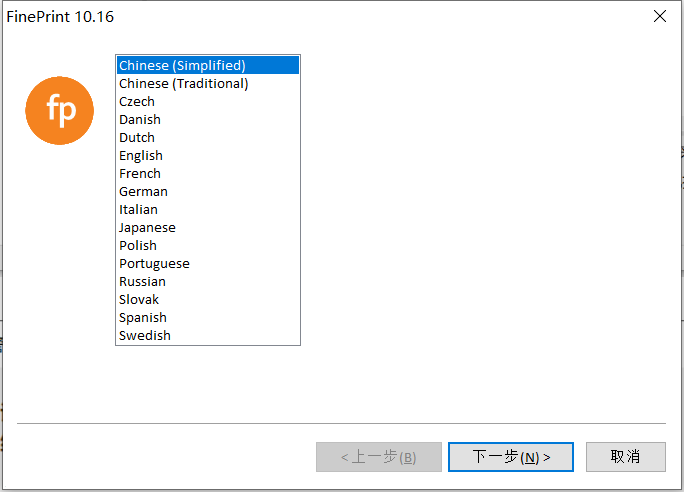
Task: Pick Dutch as installer language
Action: (208, 137)
